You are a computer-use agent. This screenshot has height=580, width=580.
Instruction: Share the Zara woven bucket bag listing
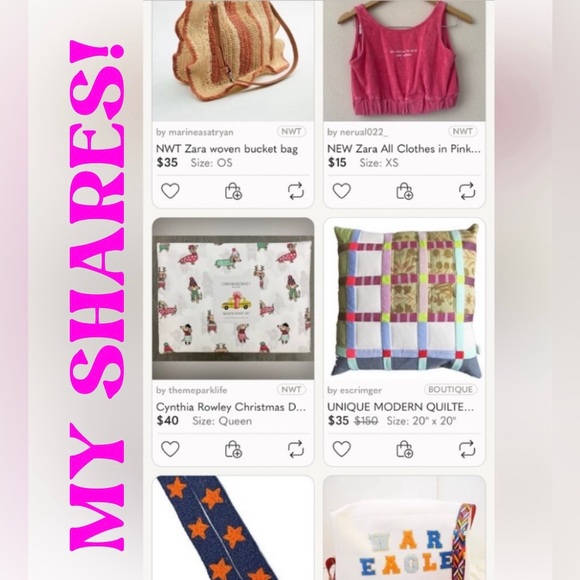(x=296, y=191)
